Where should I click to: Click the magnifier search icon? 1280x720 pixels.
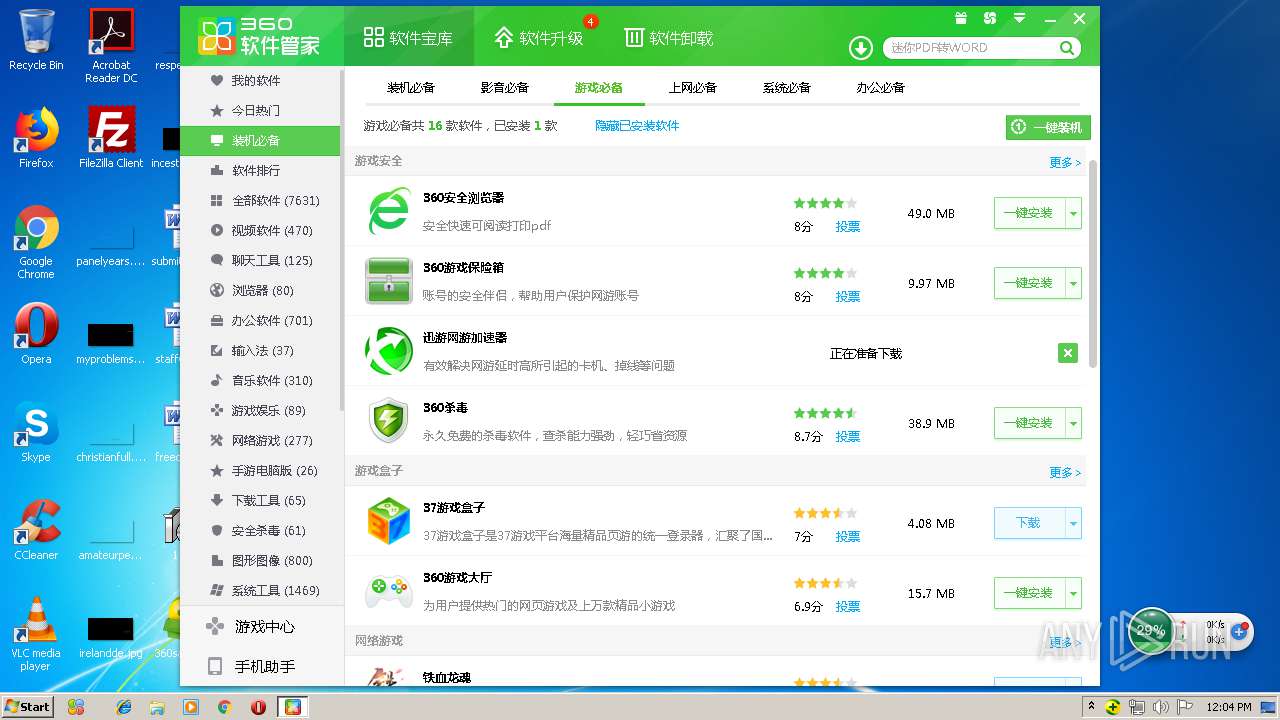point(1067,48)
